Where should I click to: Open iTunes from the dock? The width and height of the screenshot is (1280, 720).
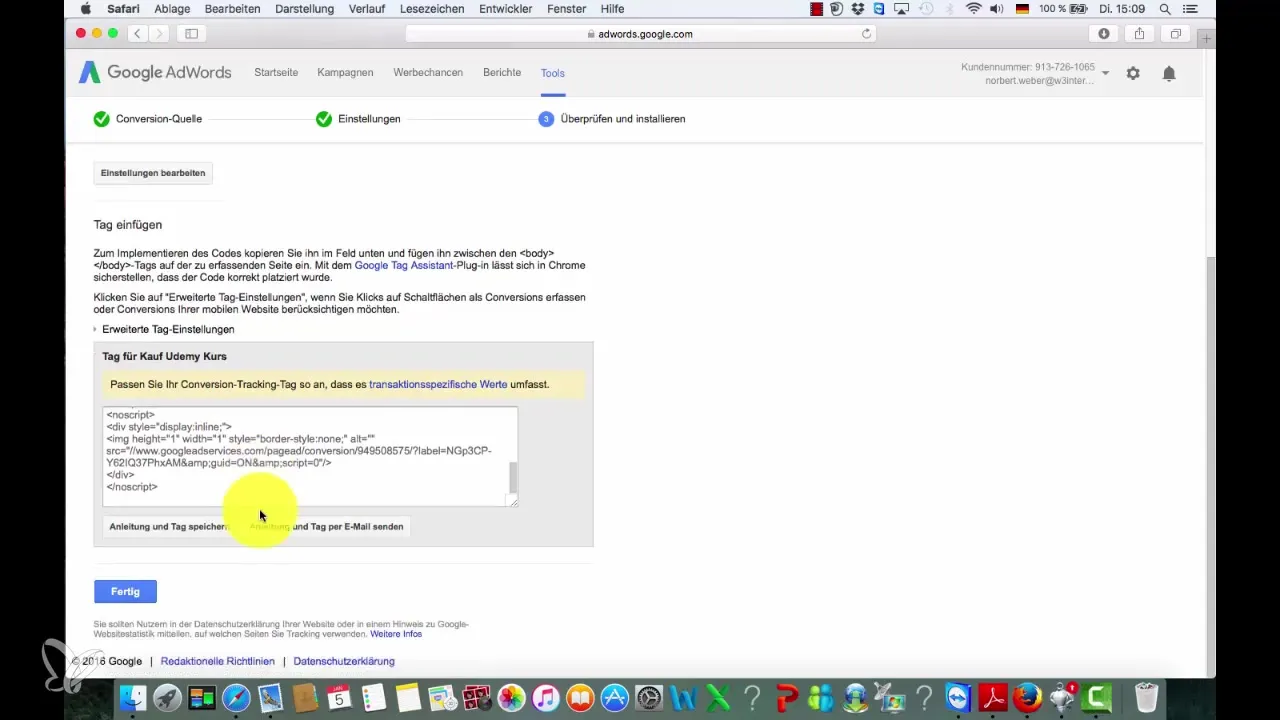coord(546,697)
